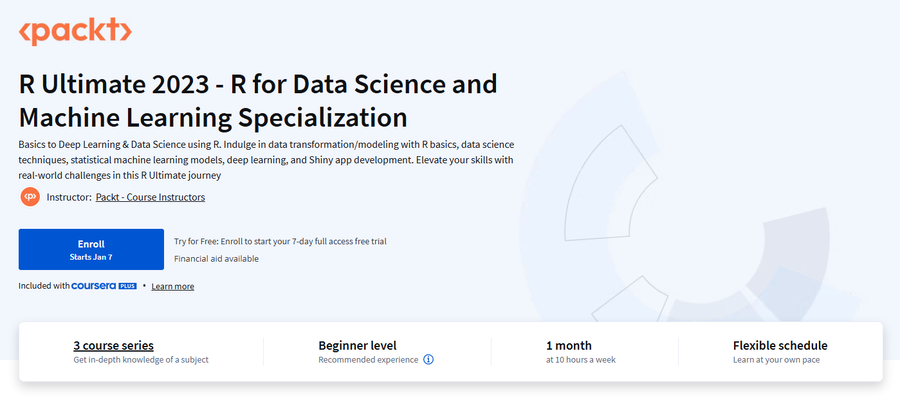Screen dimensions: 900x396
Task: Open the Recommended experience info icon
Action: (428, 360)
